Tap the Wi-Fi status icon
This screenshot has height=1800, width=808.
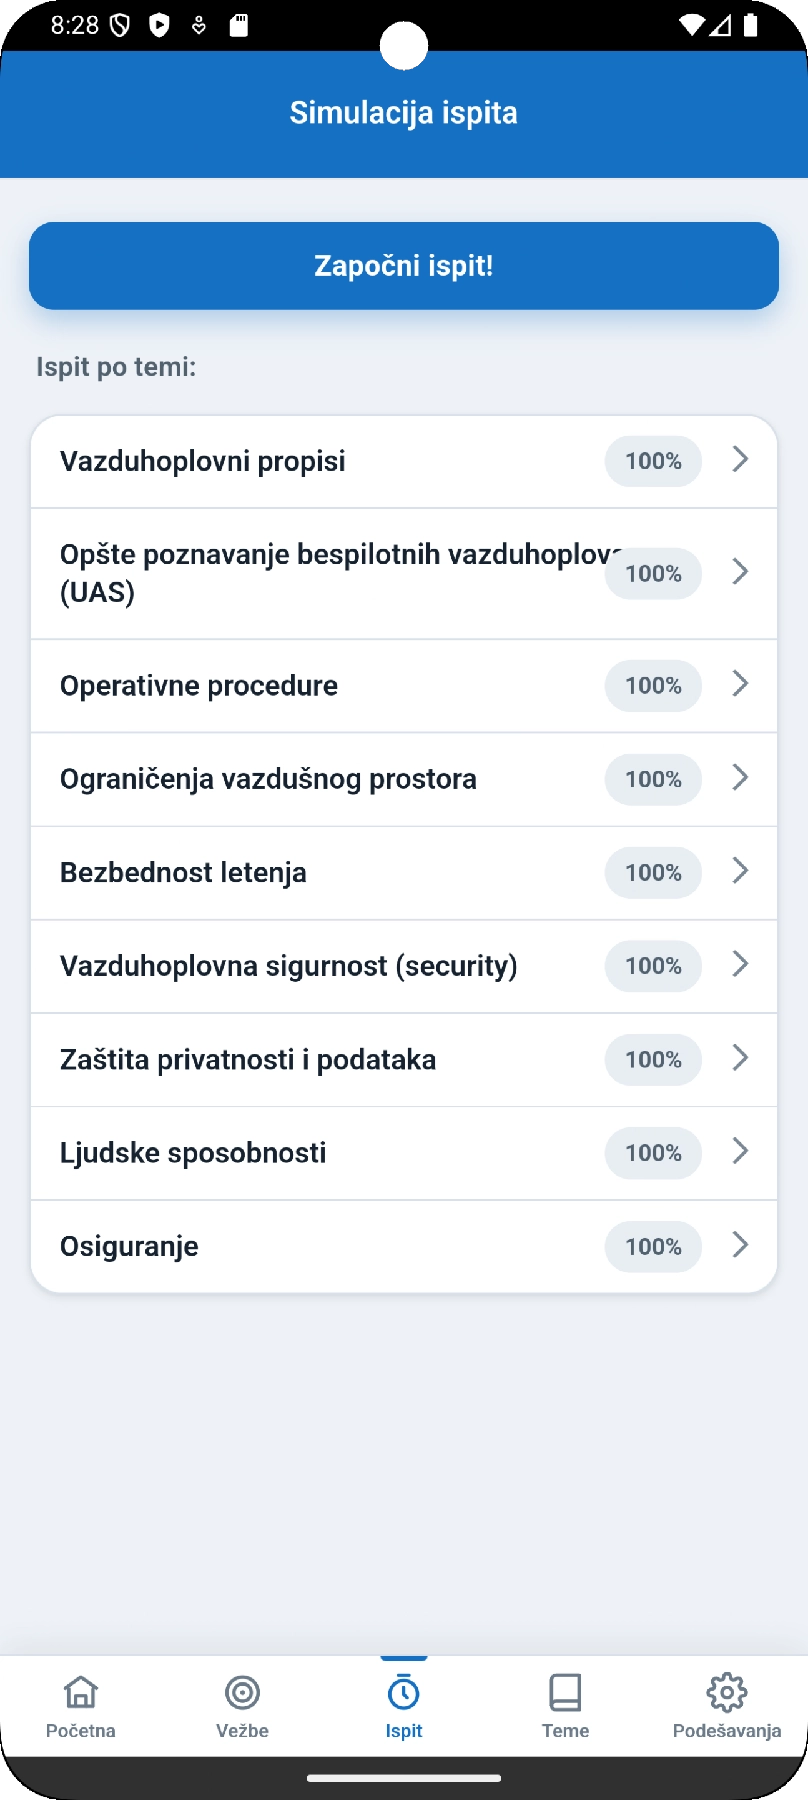[x=691, y=25]
